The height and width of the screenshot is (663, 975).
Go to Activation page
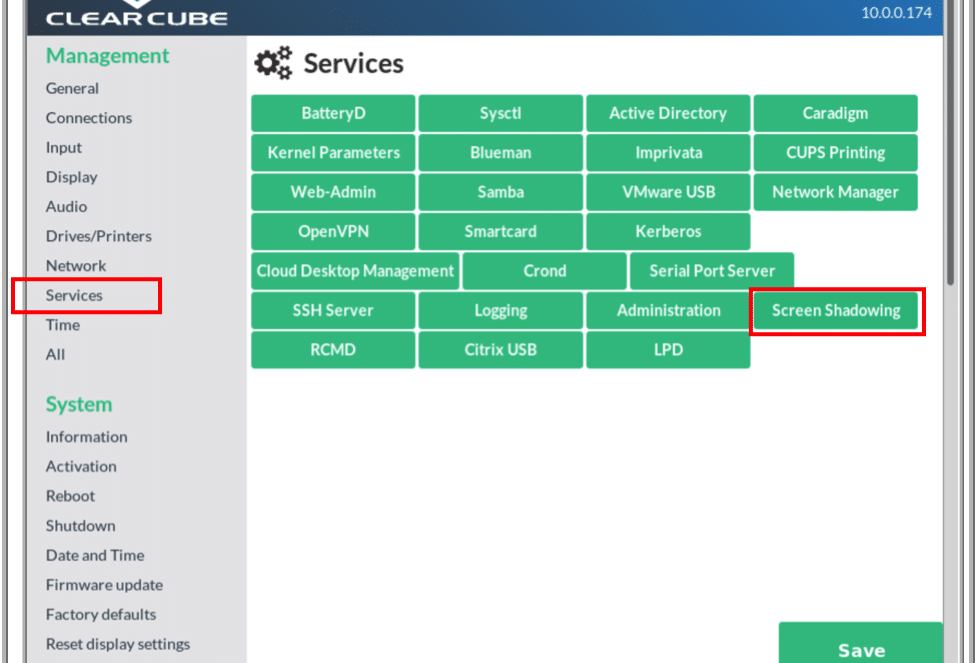[x=81, y=466]
